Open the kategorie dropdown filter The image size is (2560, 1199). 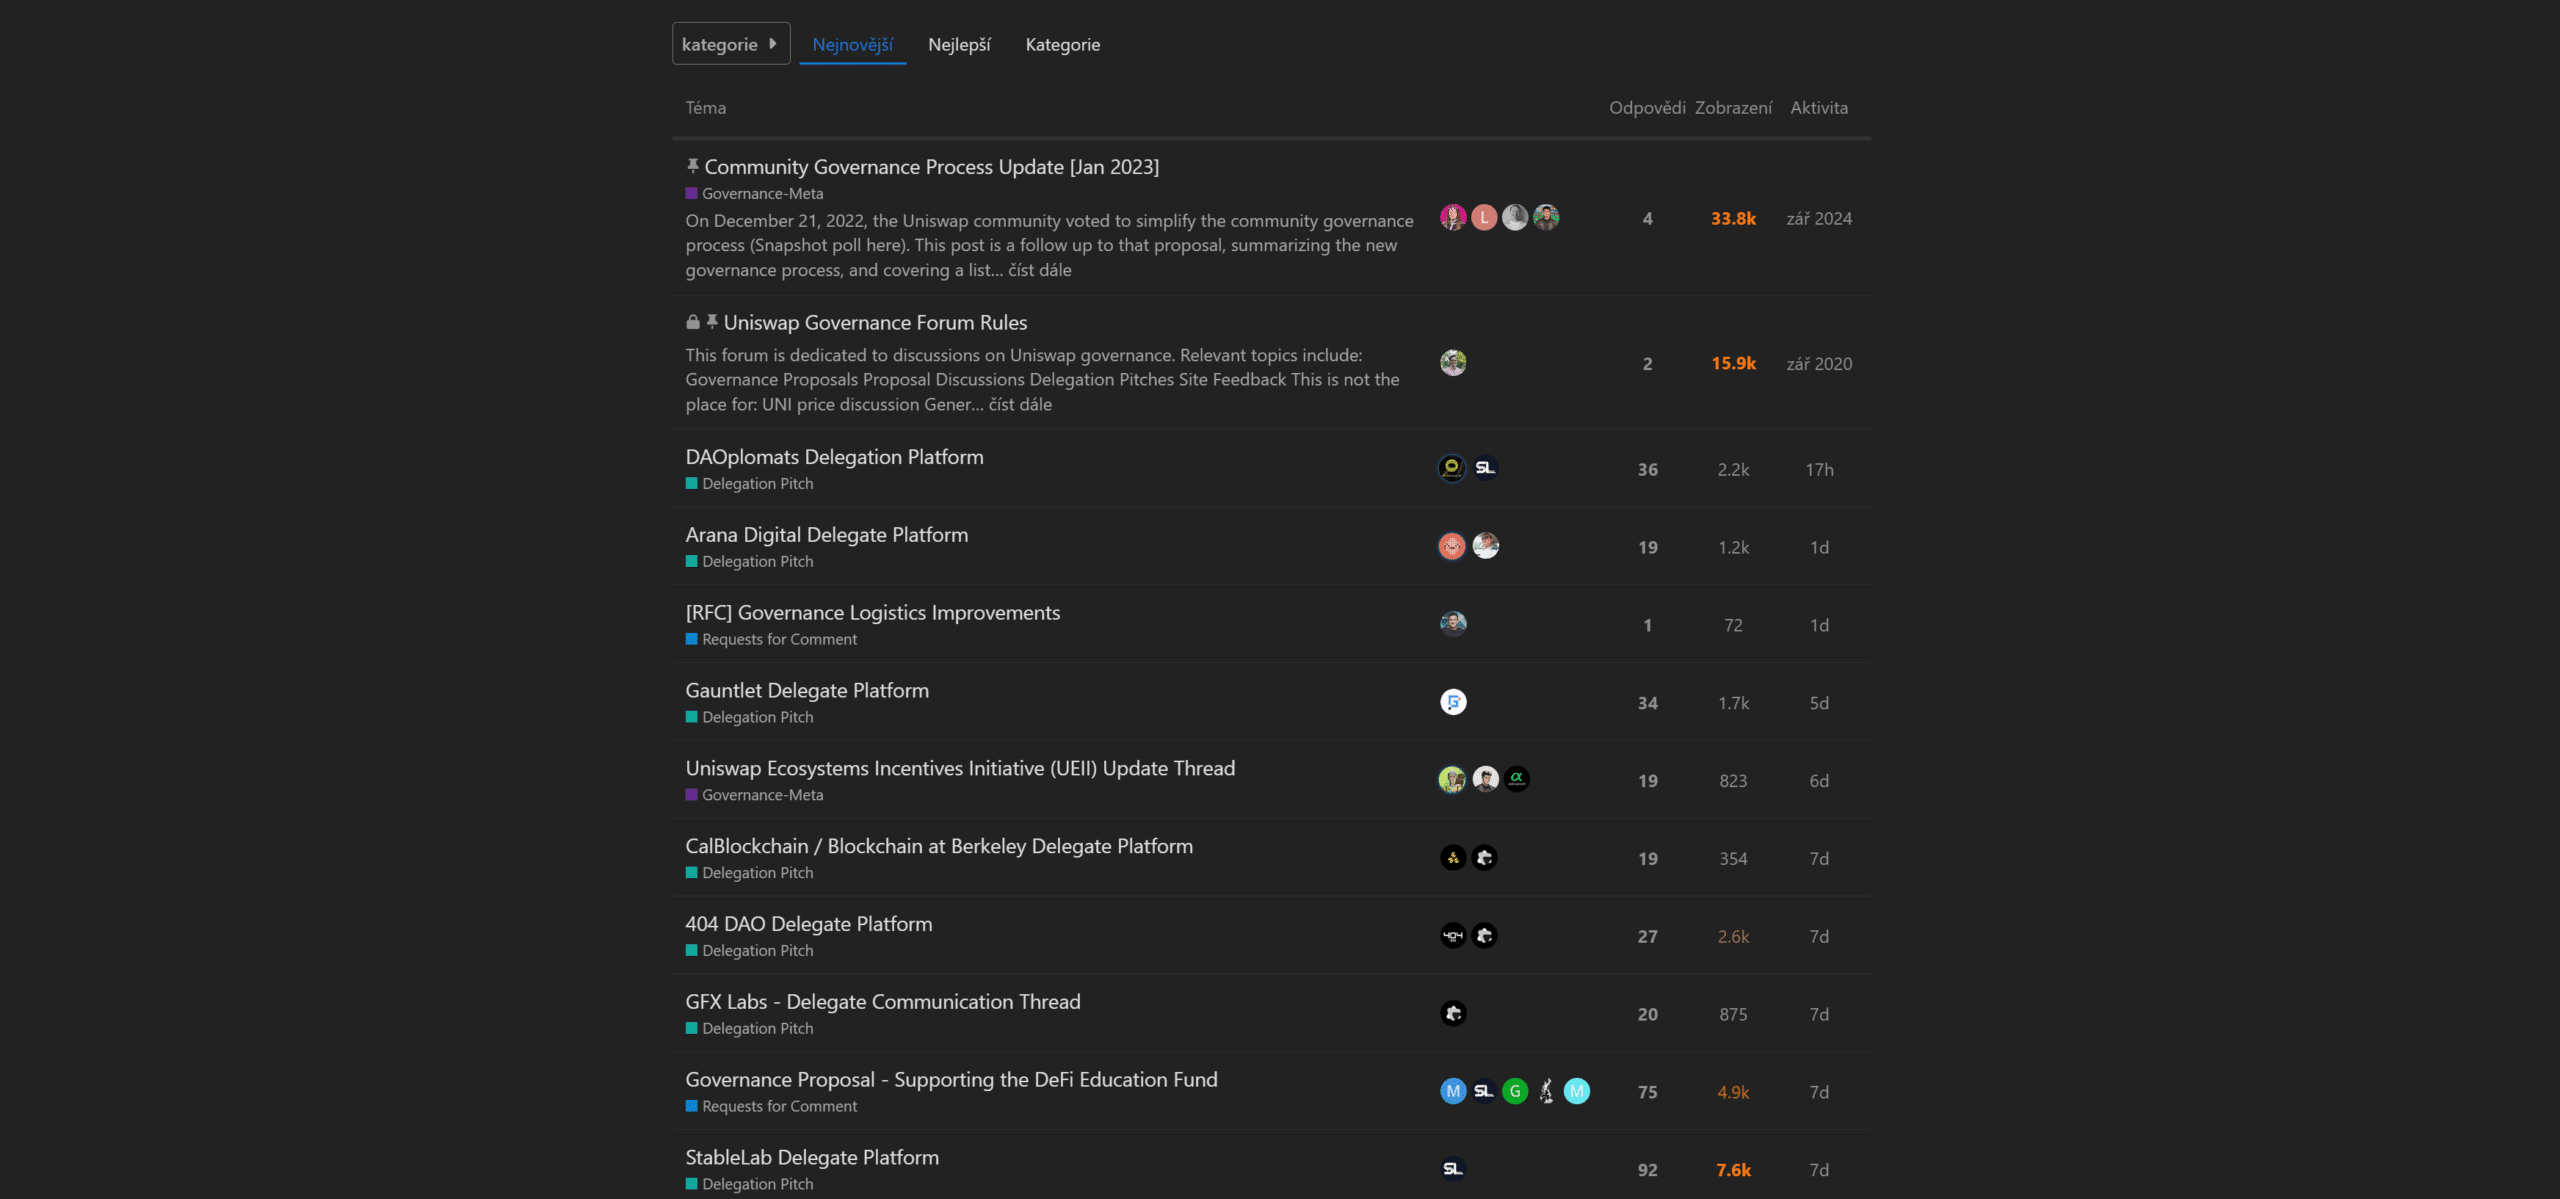[x=731, y=44]
